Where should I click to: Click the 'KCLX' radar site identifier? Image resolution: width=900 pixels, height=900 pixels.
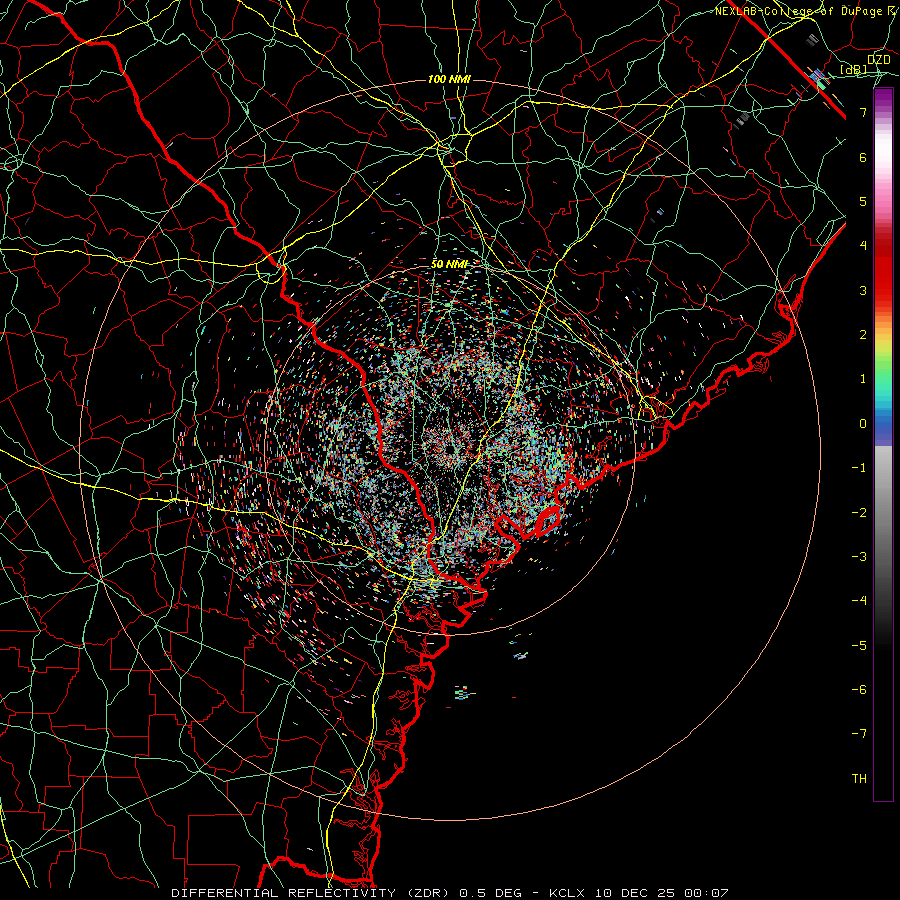[x=567, y=893]
